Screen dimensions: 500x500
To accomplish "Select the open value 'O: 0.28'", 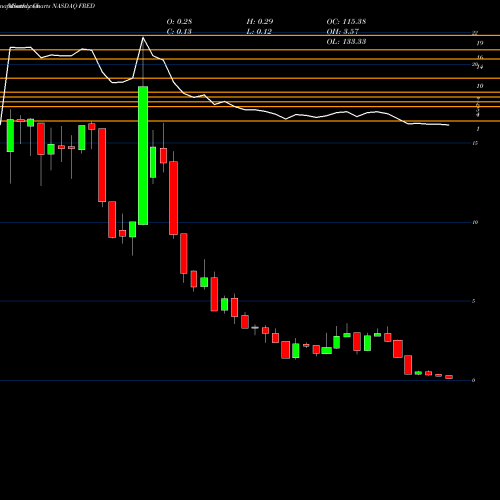I will (179, 21).
